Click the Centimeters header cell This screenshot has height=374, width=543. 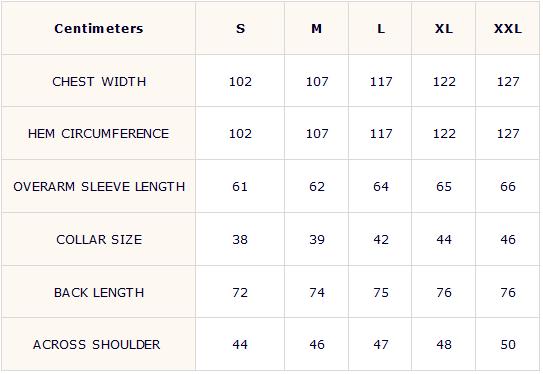point(99,28)
